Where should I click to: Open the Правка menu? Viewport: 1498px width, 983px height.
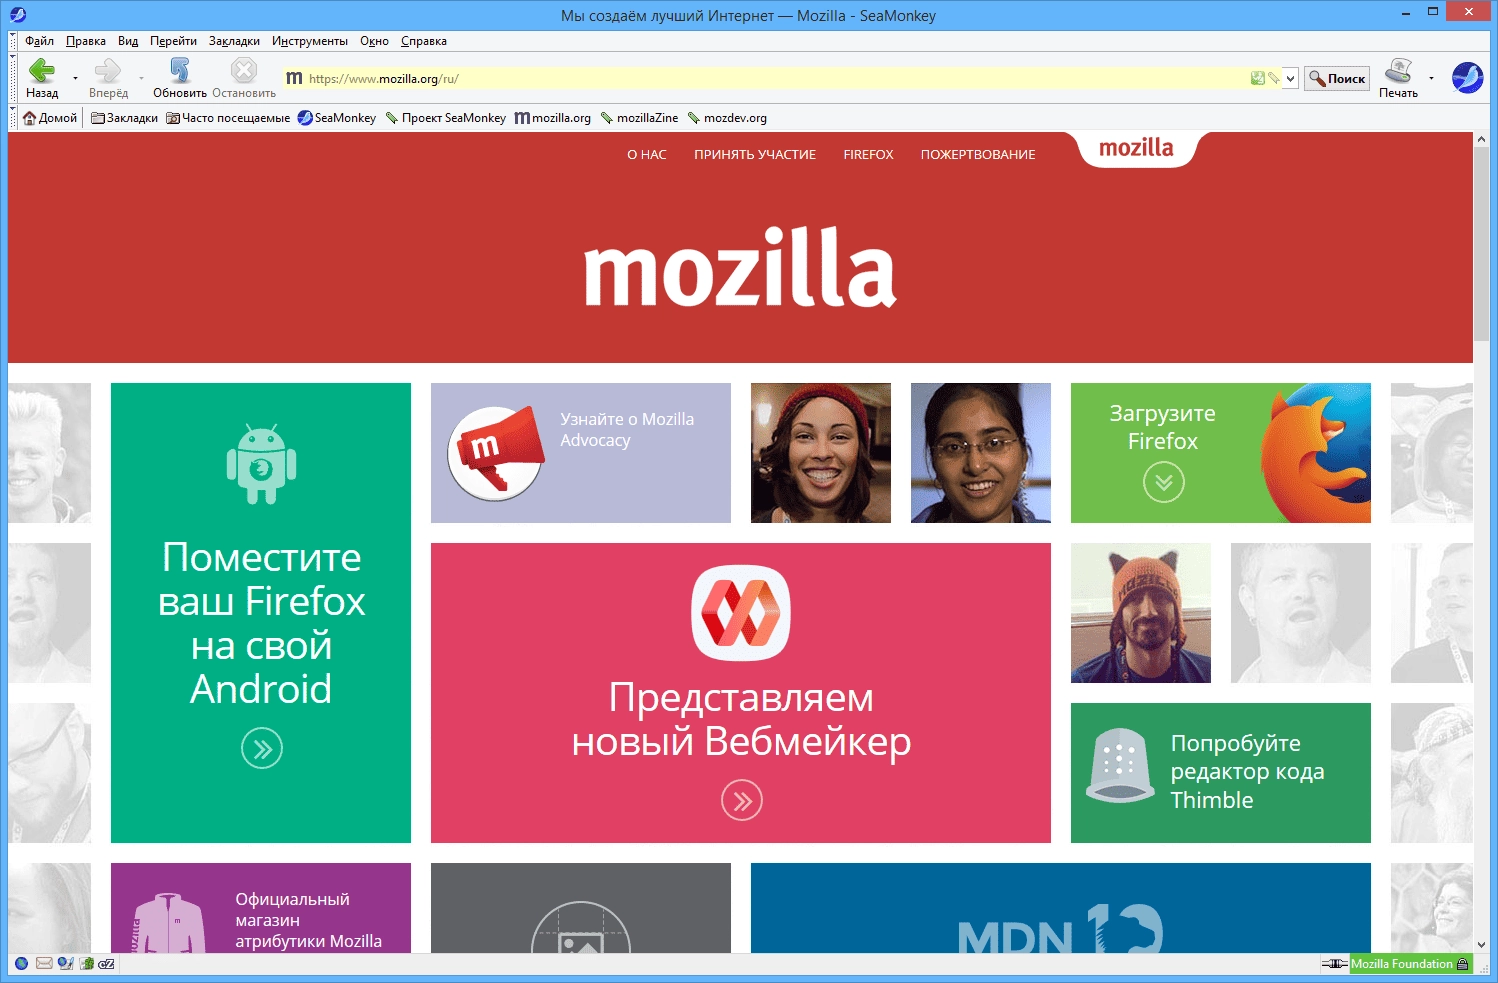click(86, 41)
